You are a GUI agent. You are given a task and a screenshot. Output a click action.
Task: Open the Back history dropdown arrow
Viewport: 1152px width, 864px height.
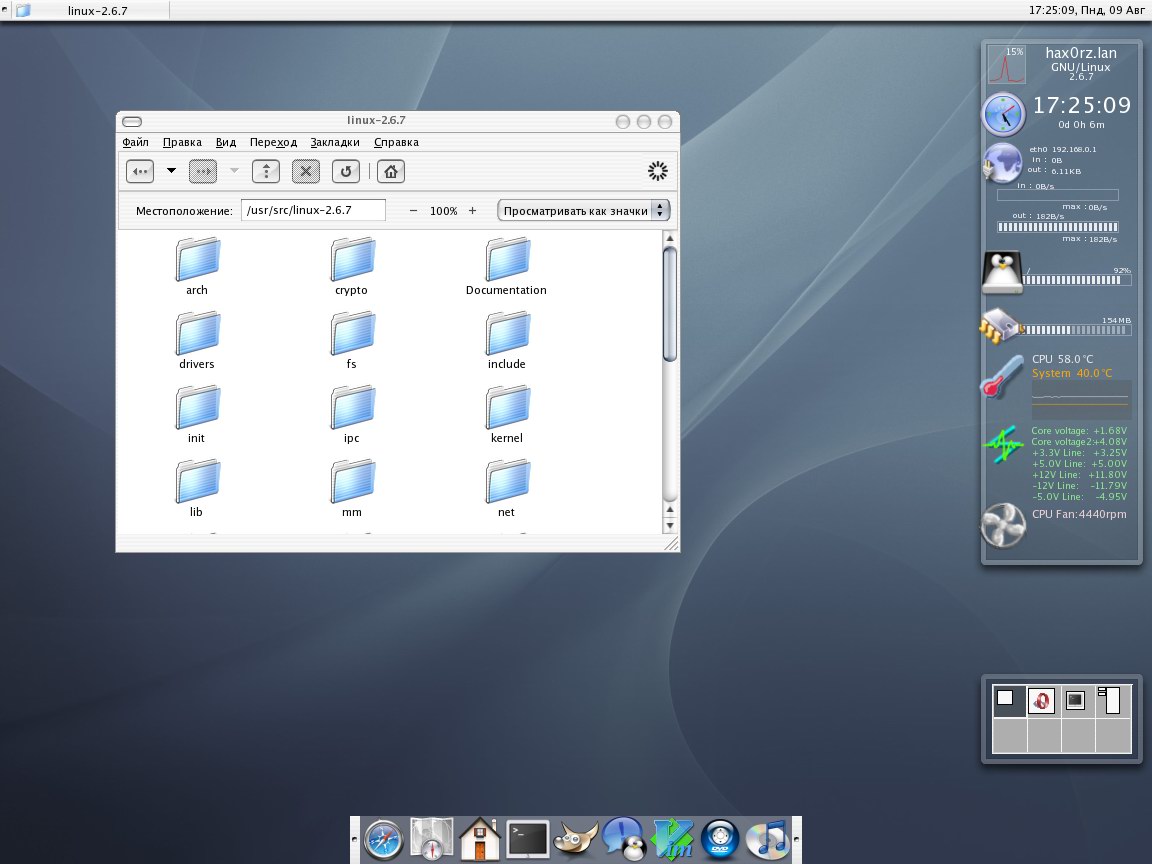[x=171, y=170]
